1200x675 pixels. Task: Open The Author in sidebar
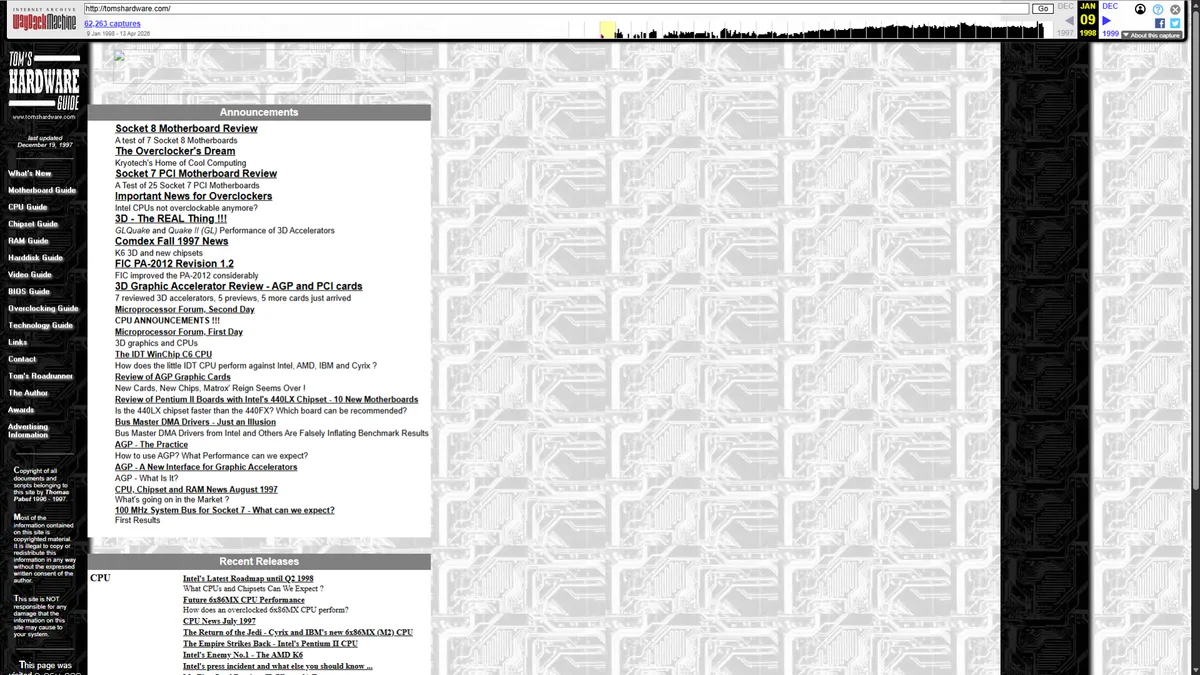click(x=28, y=393)
